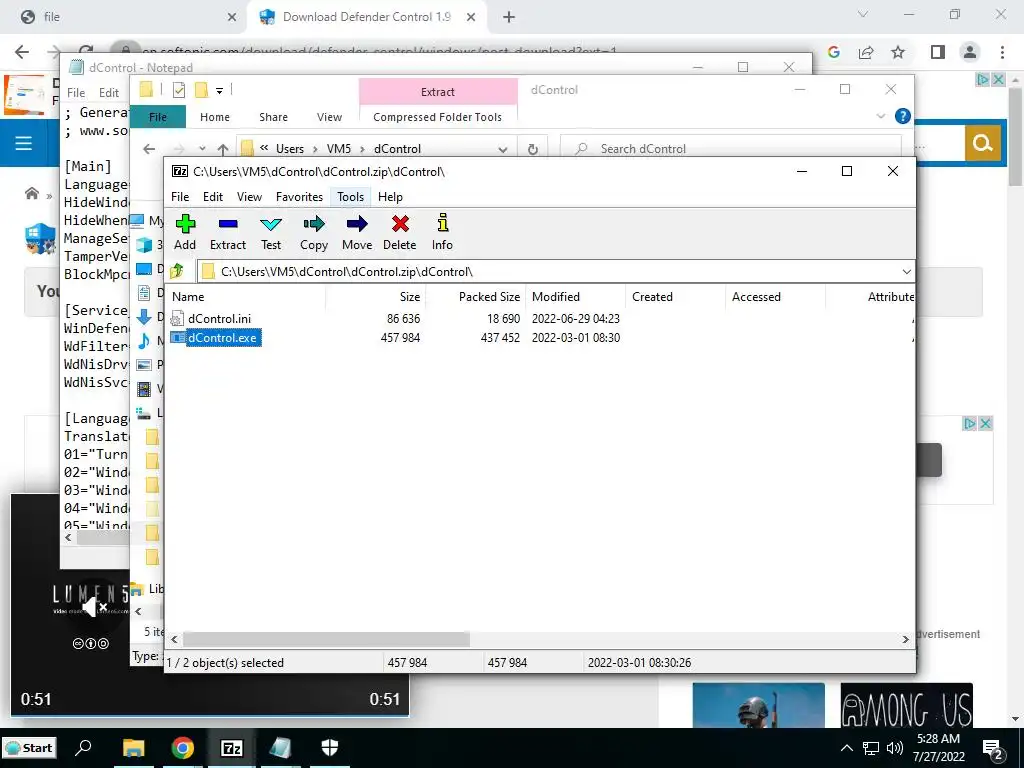Close the Download Defender Control tab

click(x=471, y=17)
